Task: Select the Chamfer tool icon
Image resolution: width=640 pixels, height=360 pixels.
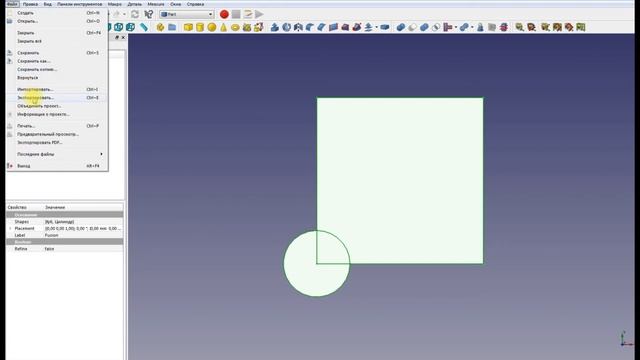Action: (322, 27)
